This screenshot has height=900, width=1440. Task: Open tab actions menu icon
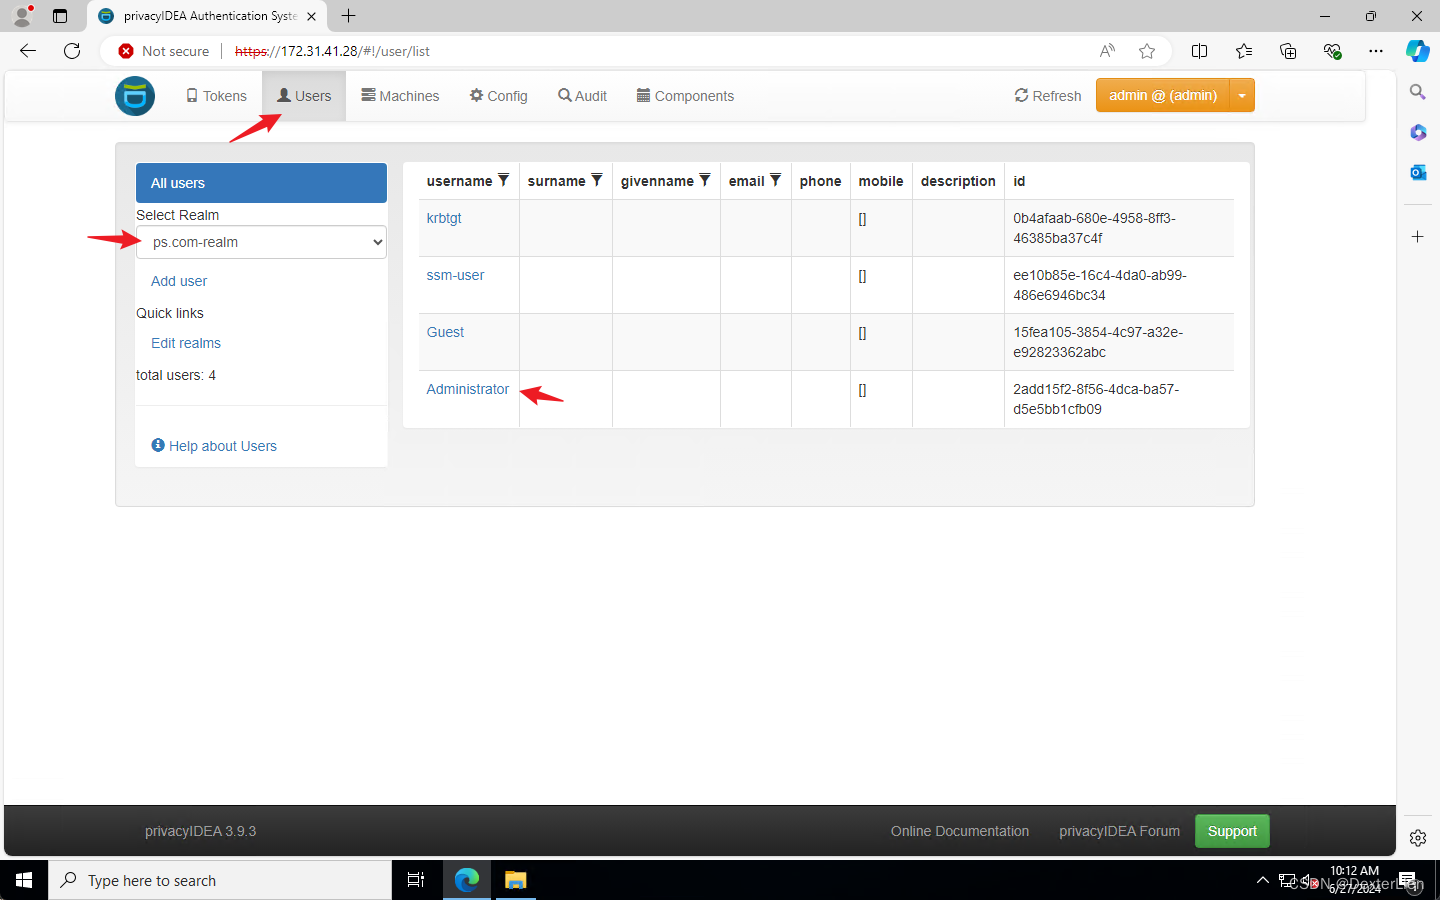click(60, 16)
